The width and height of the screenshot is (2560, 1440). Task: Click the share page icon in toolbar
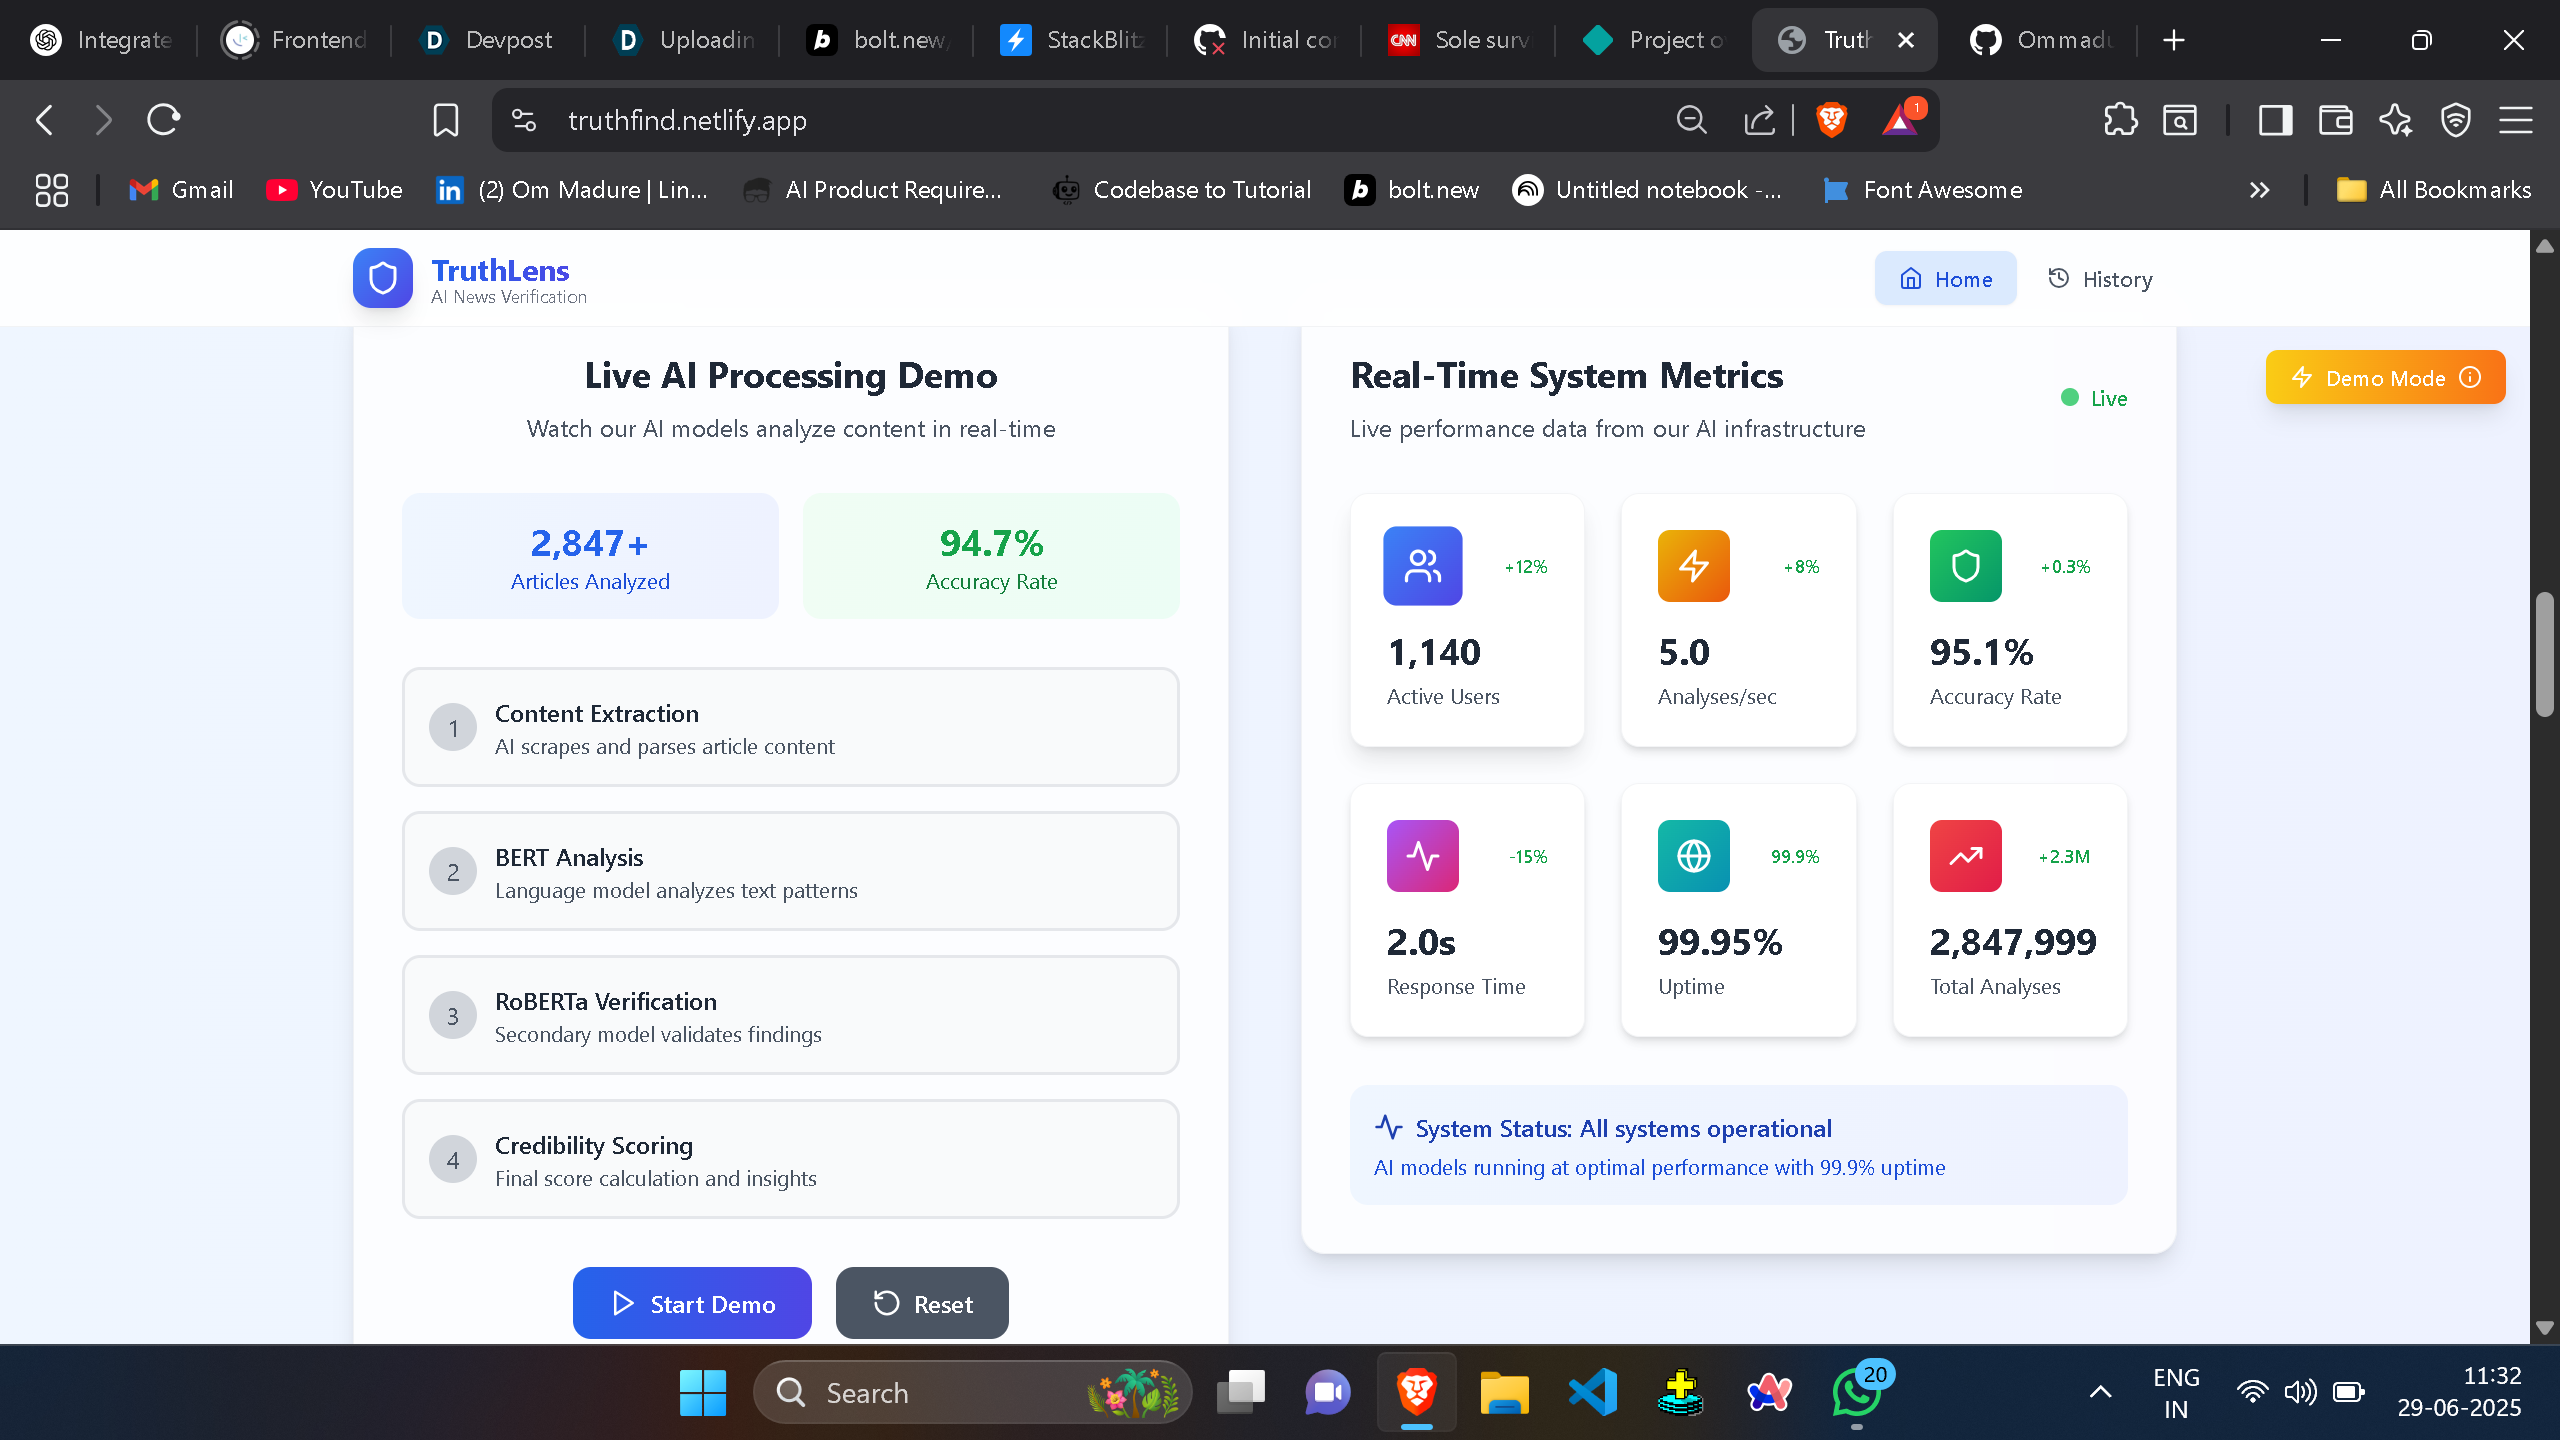coord(1760,119)
